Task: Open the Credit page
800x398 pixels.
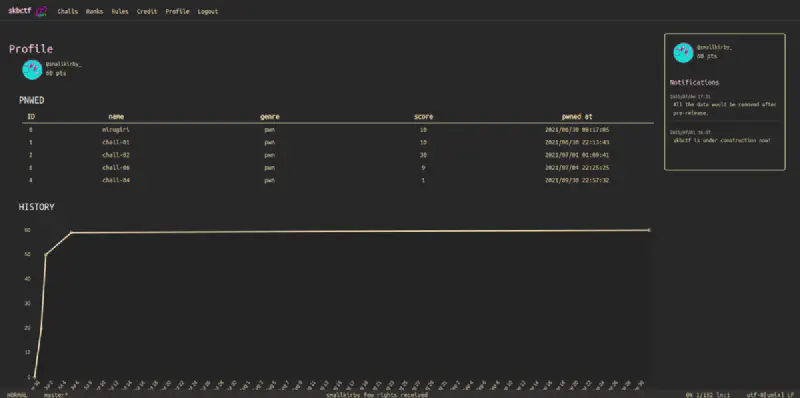Action: 147,11
